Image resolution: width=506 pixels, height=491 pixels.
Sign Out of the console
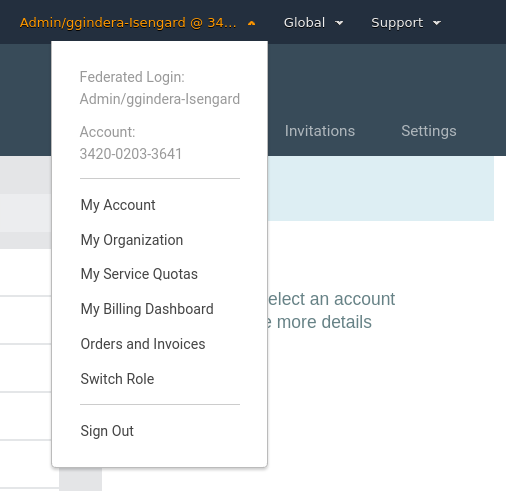point(107,431)
